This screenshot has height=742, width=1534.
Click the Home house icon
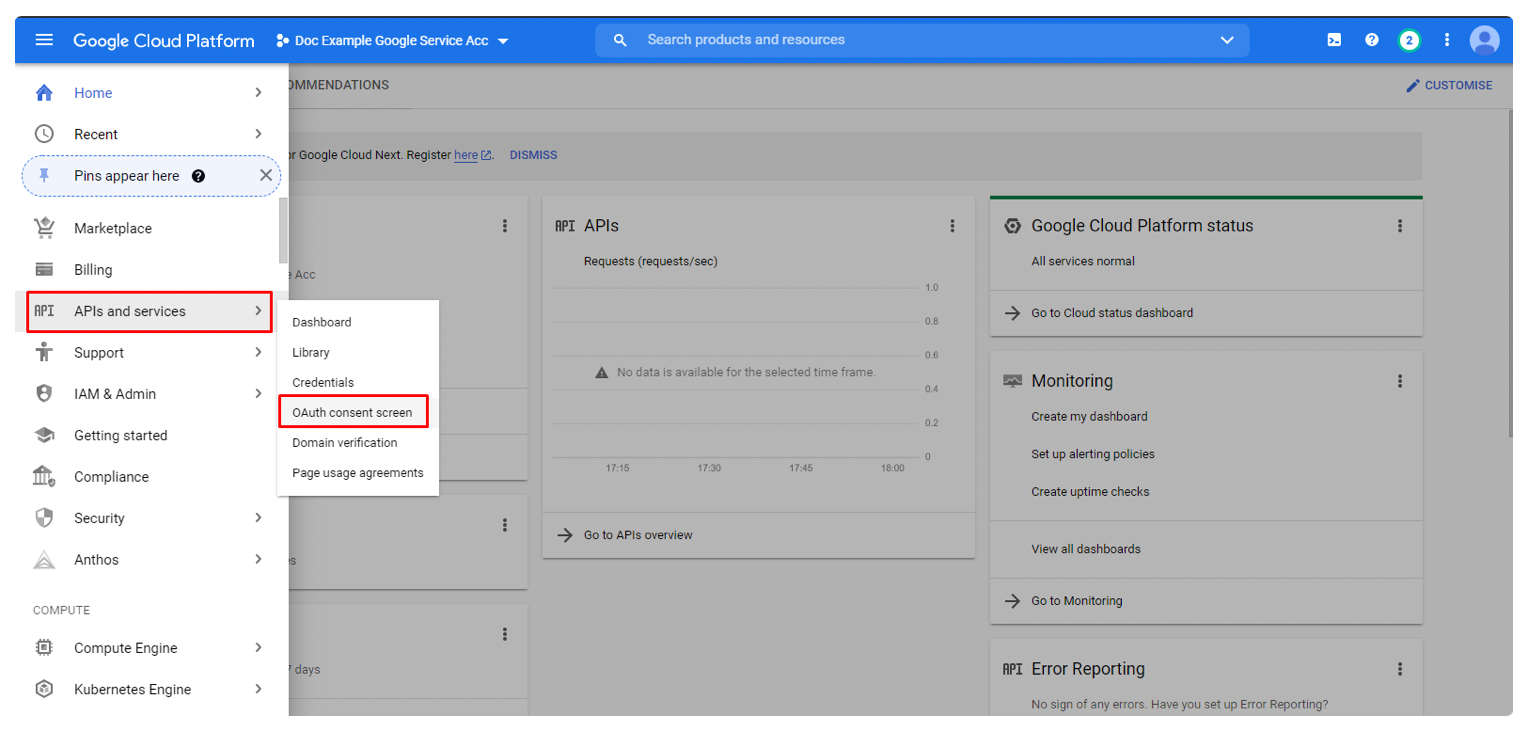tap(44, 93)
